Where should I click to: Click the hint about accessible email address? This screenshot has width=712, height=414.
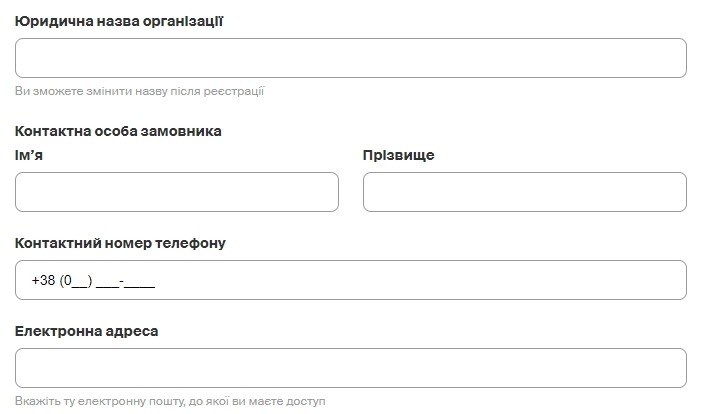coord(170,401)
